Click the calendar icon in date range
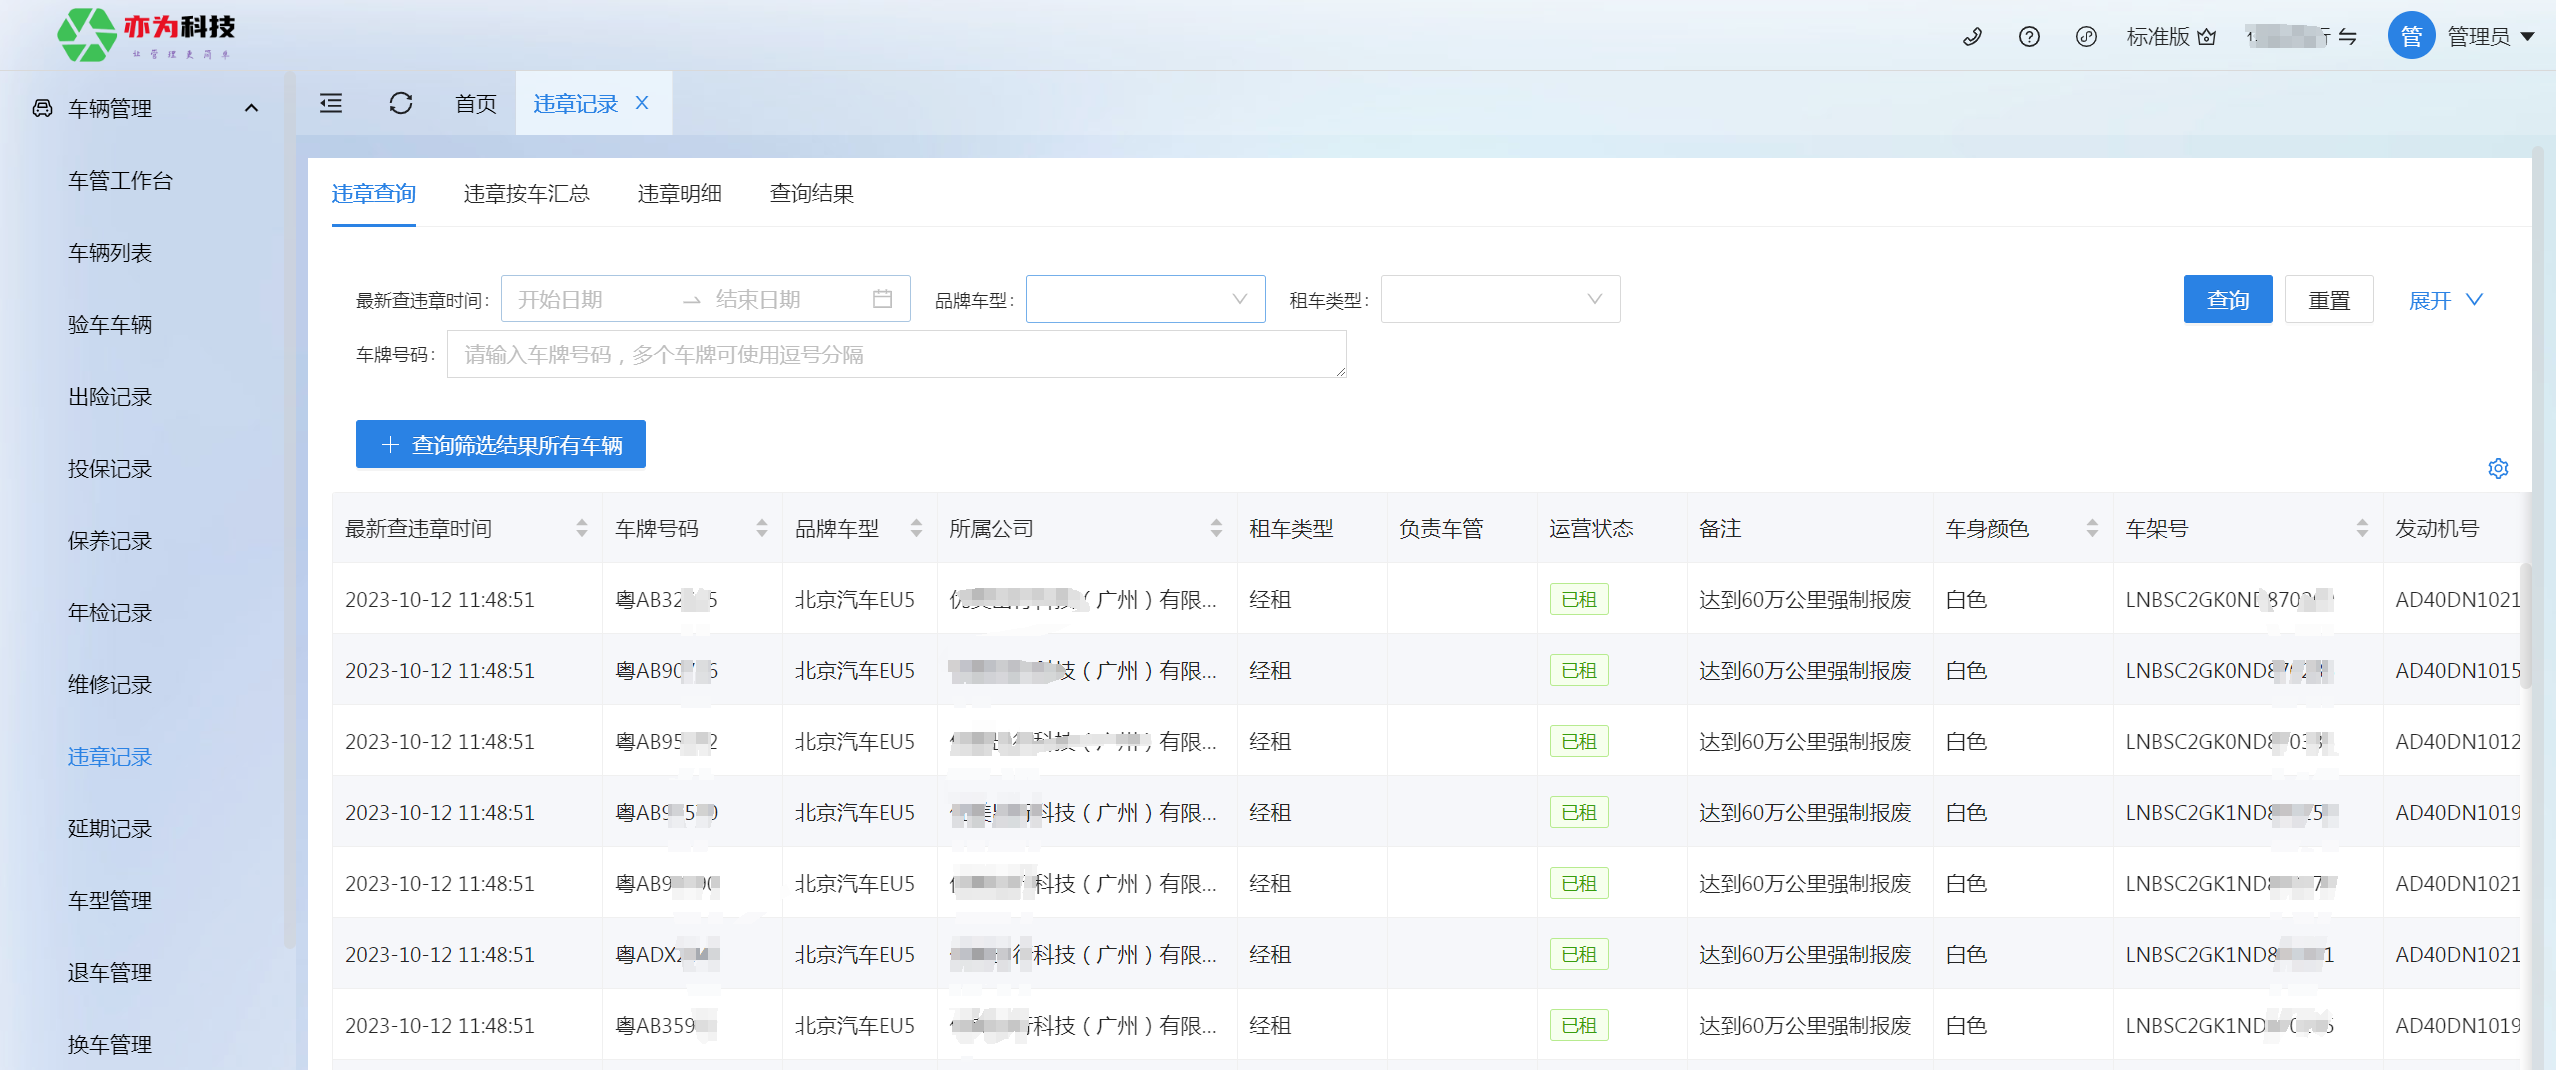Viewport: 2556px width, 1070px height. tap(882, 299)
